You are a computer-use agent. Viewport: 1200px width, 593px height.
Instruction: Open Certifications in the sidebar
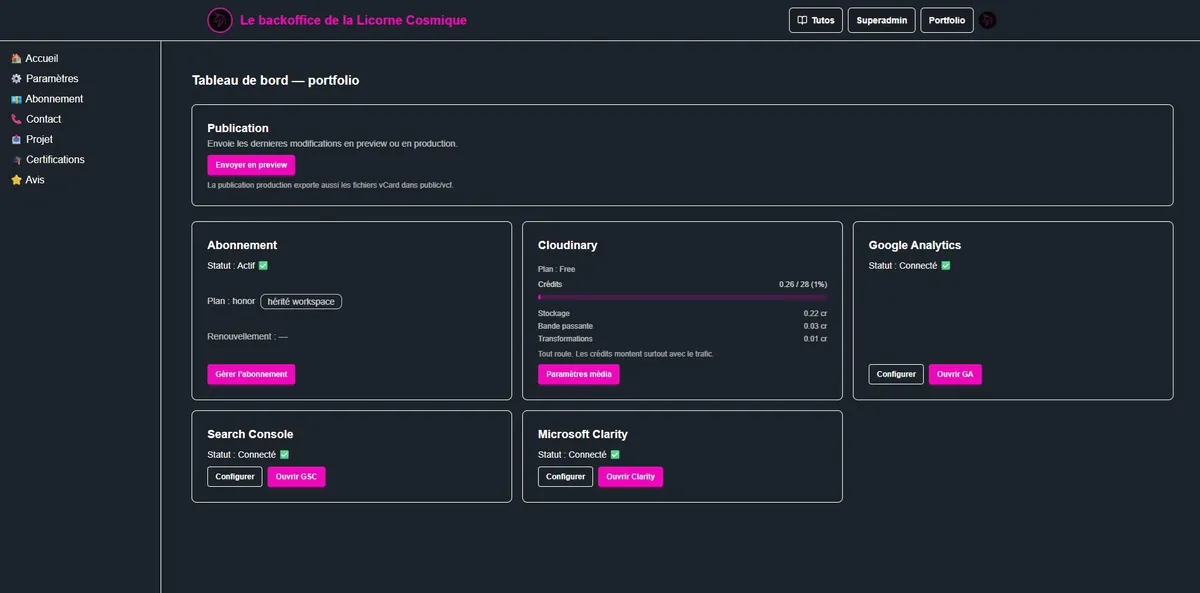[55, 160]
